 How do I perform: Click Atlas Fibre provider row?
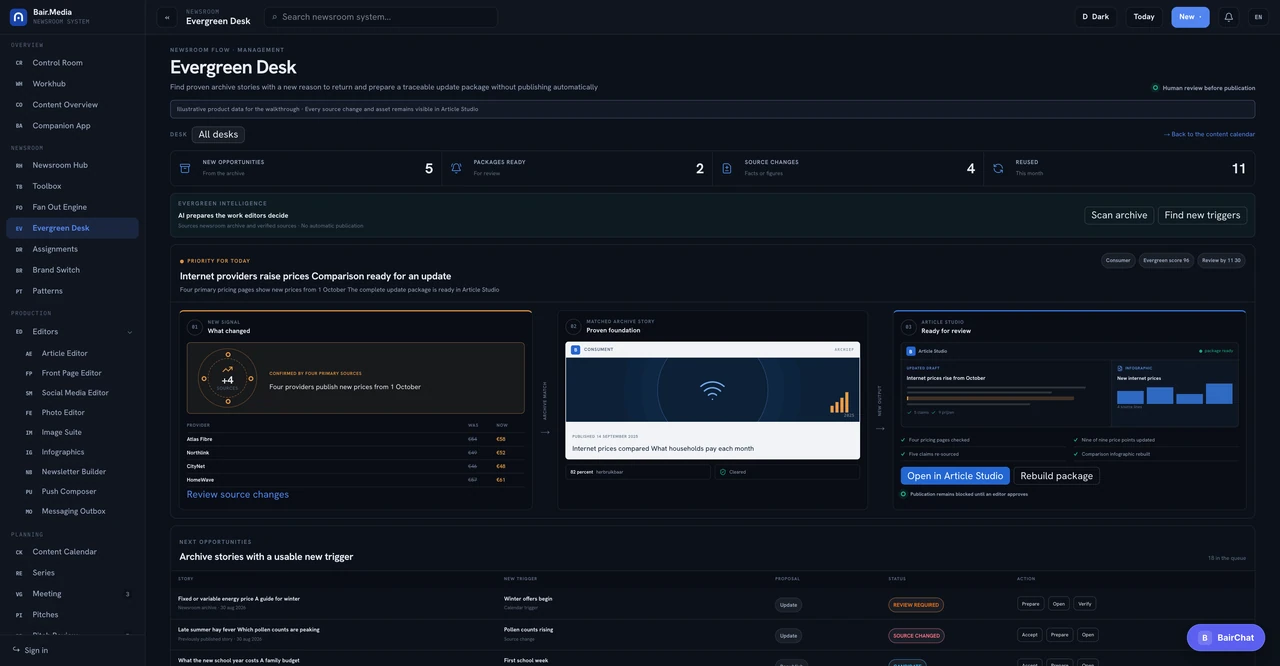(355, 439)
